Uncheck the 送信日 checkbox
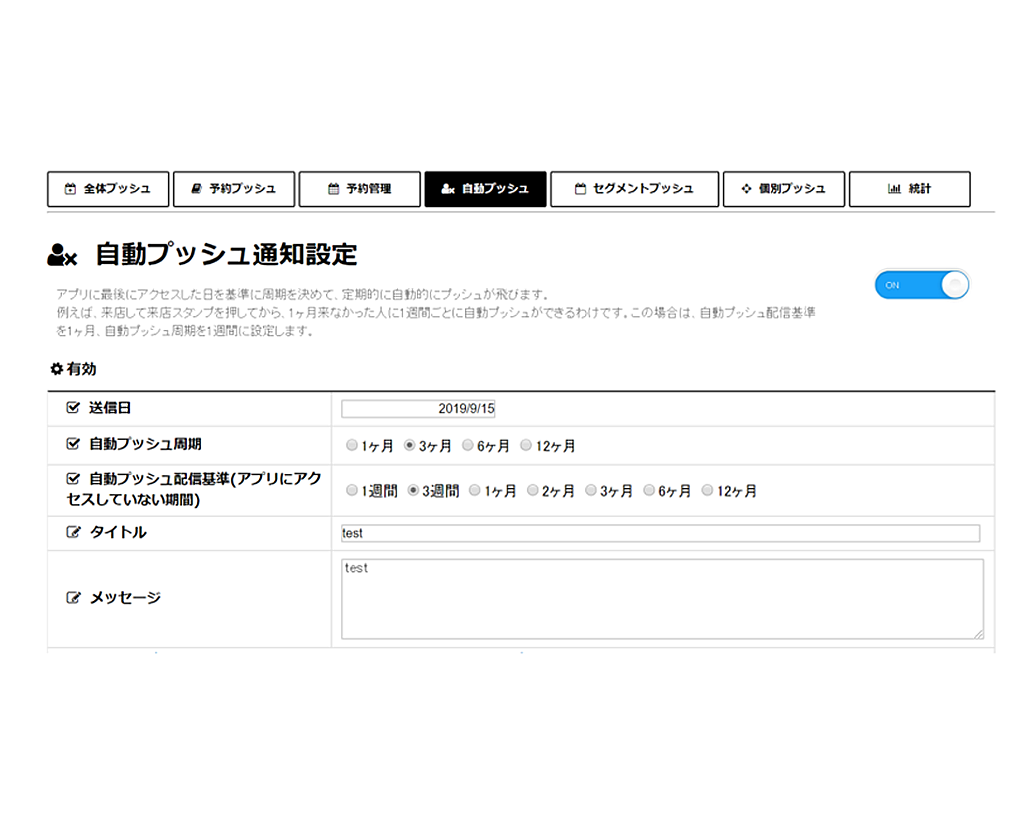The height and width of the screenshot is (819, 1029). point(72,408)
